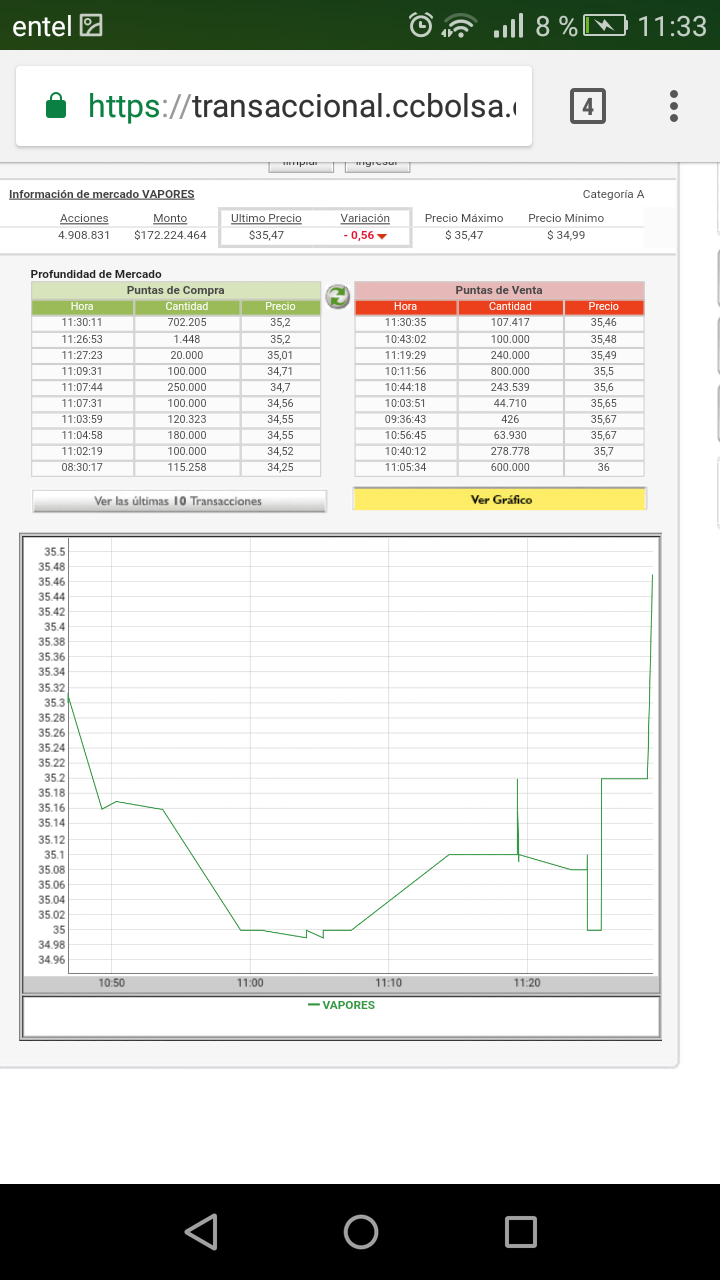Select the Puntas de Compra table header

(176, 290)
